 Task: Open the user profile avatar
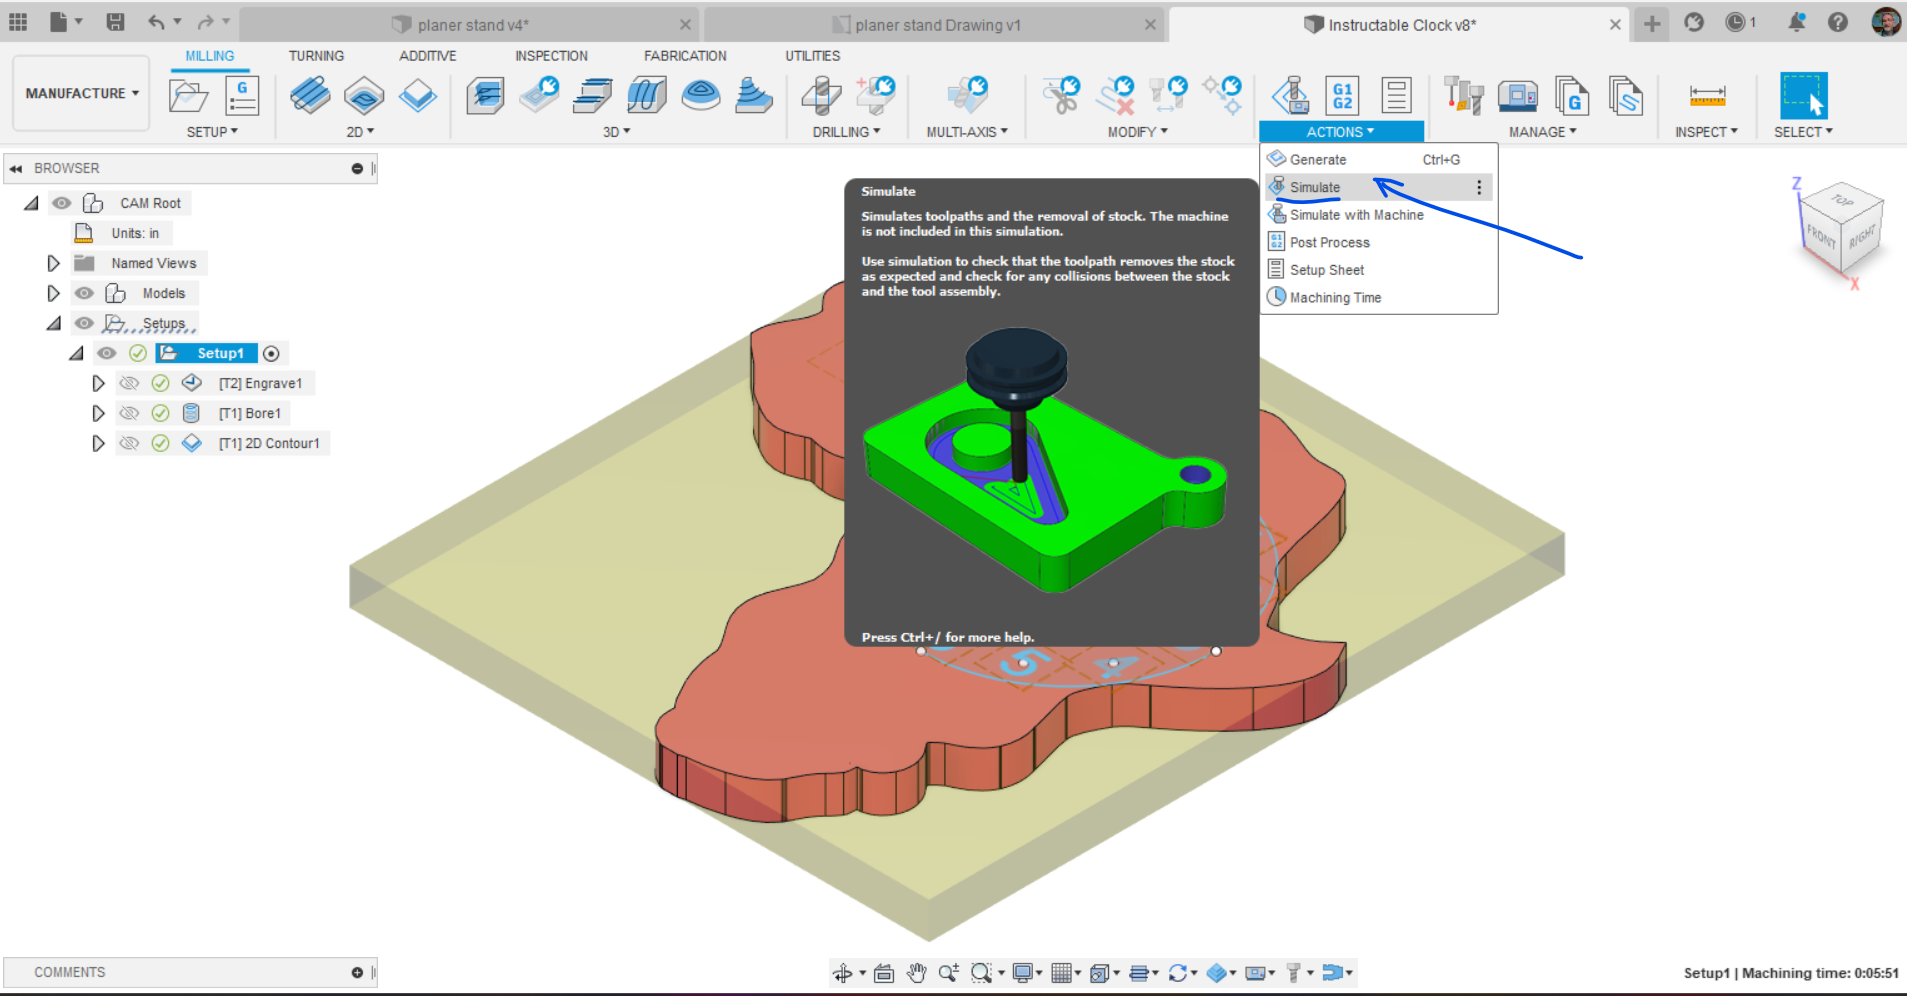[x=1886, y=22]
